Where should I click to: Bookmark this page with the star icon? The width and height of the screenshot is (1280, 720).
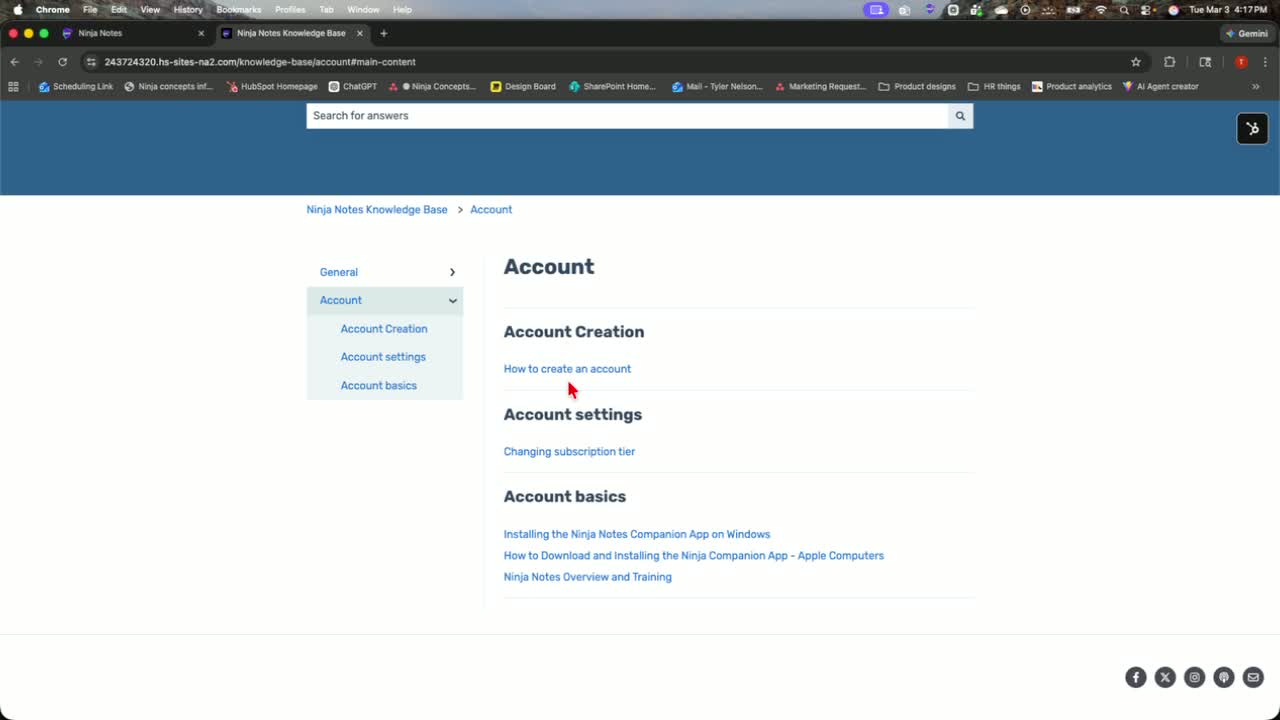coord(1136,62)
